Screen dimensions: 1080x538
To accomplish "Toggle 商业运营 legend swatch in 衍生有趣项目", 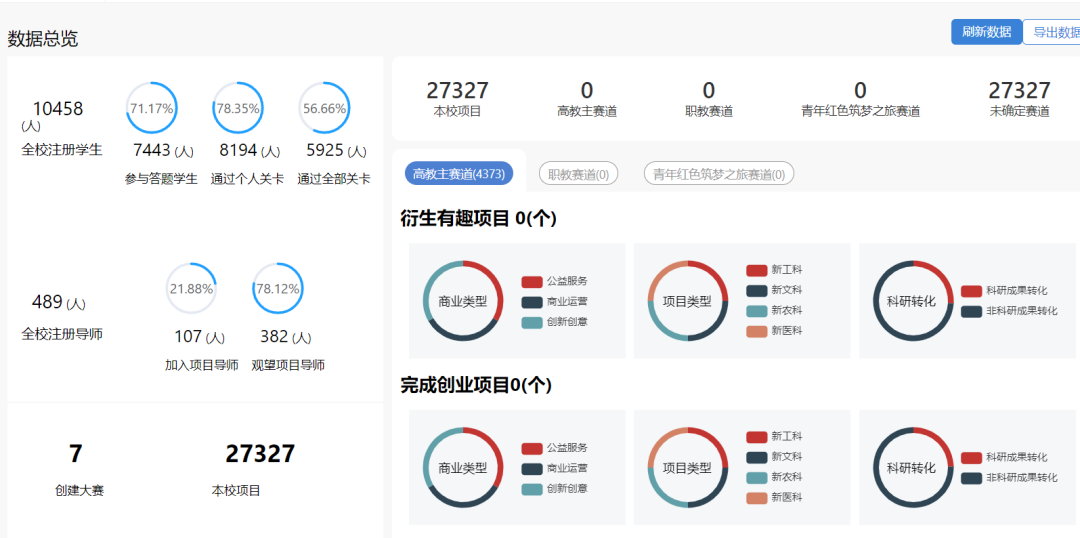I will pyautogui.click(x=532, y=302).
